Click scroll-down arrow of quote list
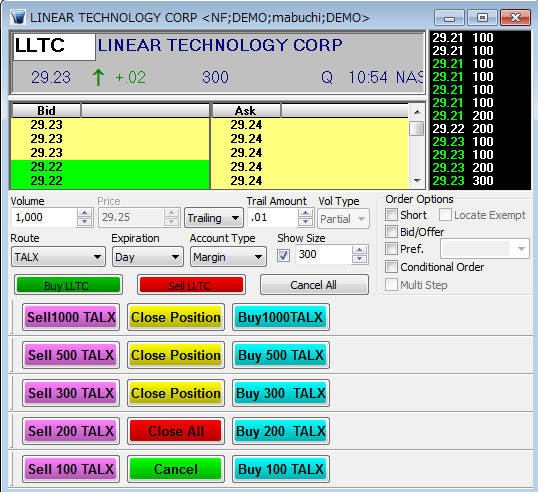Screen dimensions: 538x492 (417, 180)
